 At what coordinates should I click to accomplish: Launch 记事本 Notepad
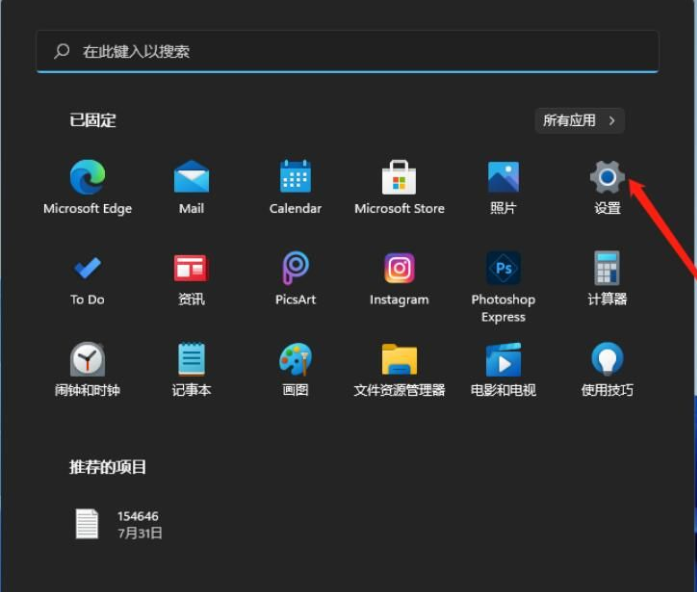(x=191, y=360)
